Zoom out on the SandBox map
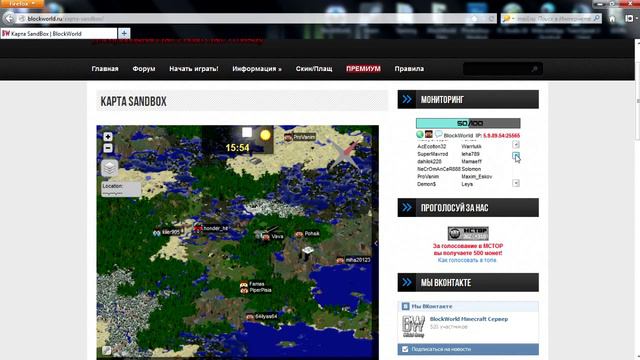640x360 pixels. pyautogui.click(x=108, y=148)
